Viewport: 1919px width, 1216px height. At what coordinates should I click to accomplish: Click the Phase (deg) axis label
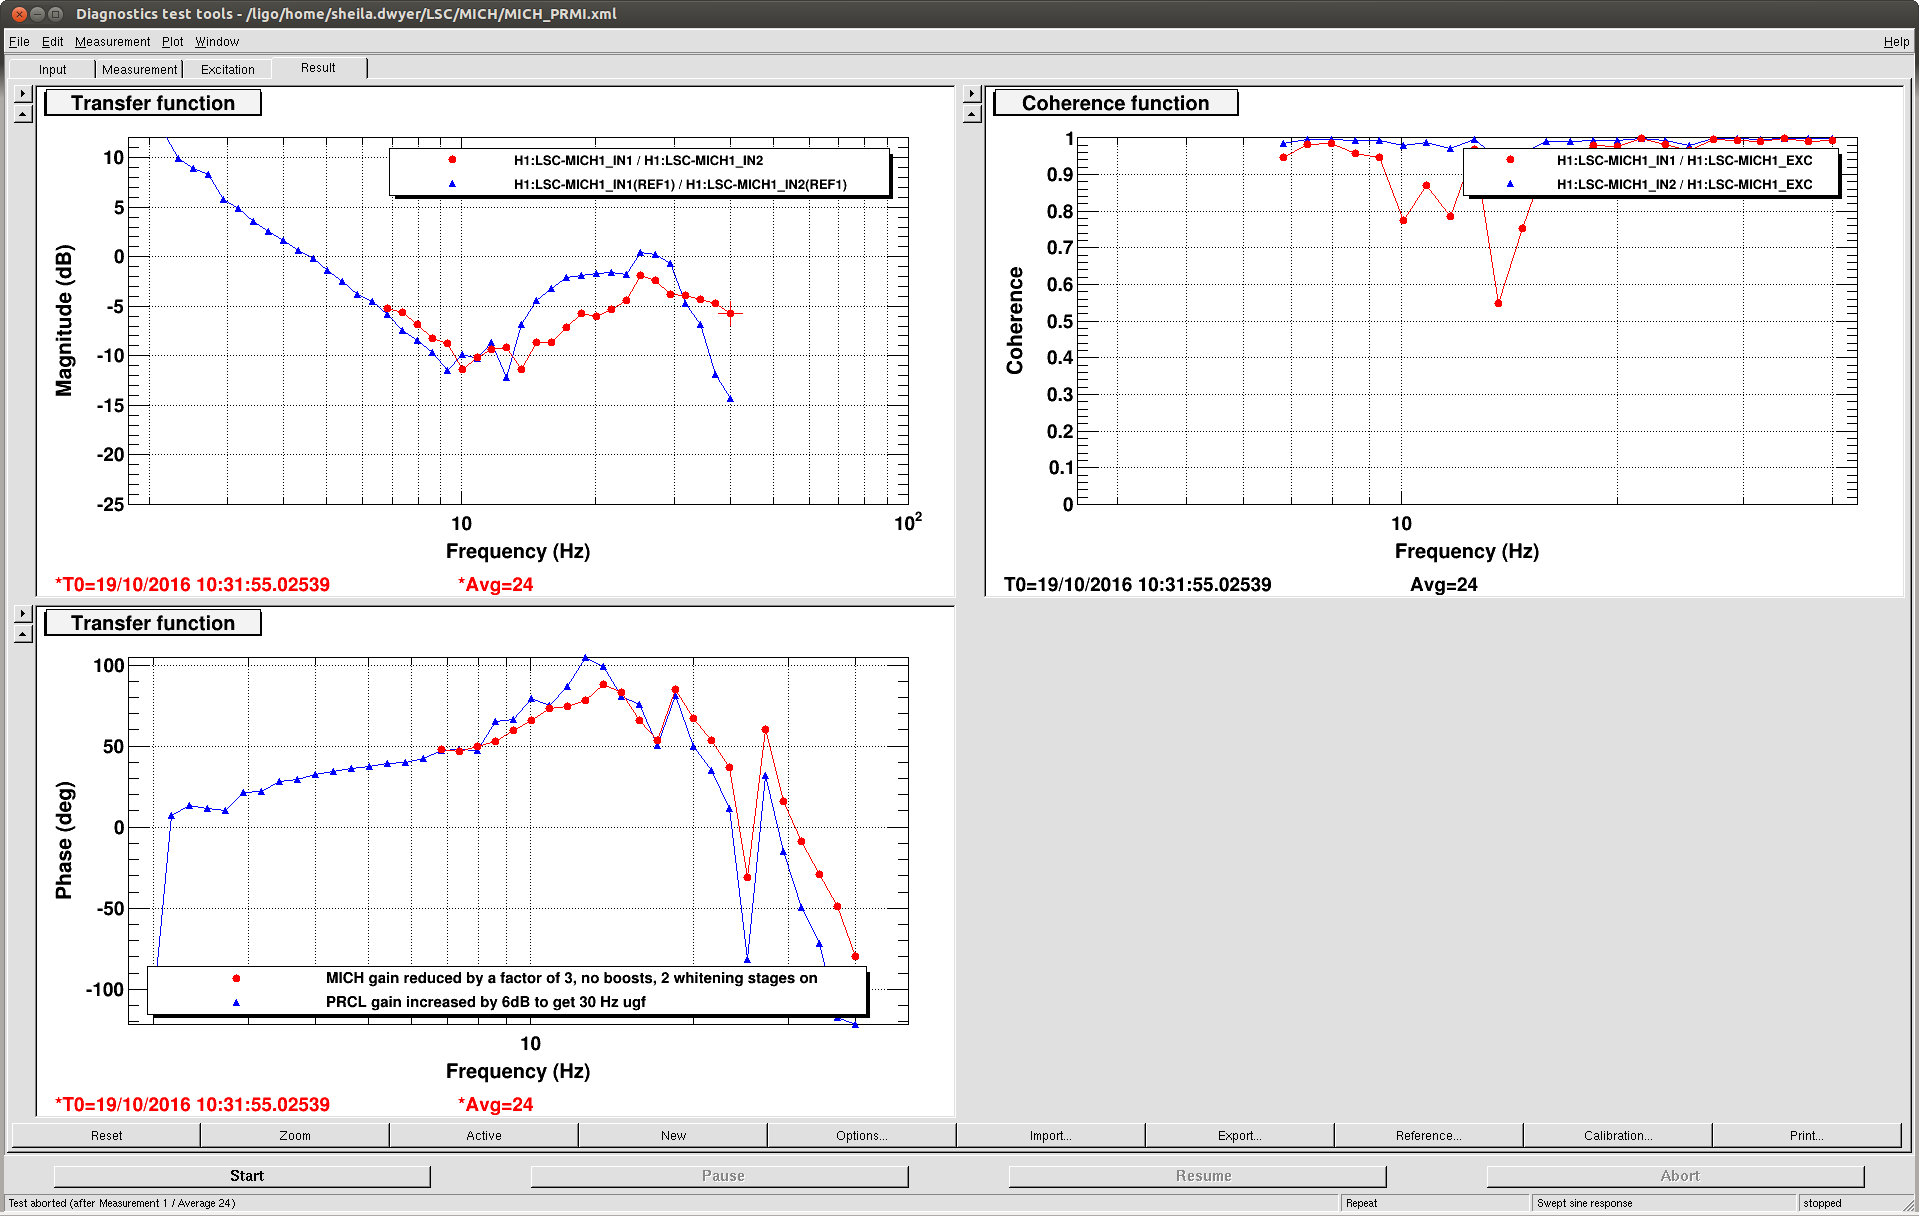[x=64, y=840]
